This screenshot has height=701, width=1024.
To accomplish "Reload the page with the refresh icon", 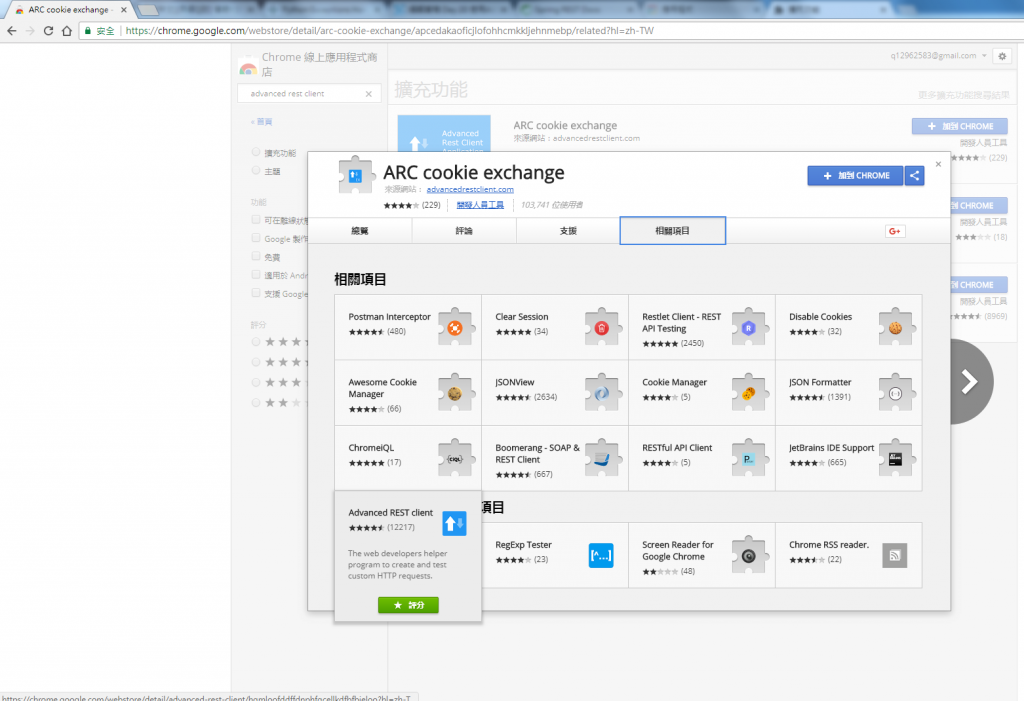I will point(48,31).
